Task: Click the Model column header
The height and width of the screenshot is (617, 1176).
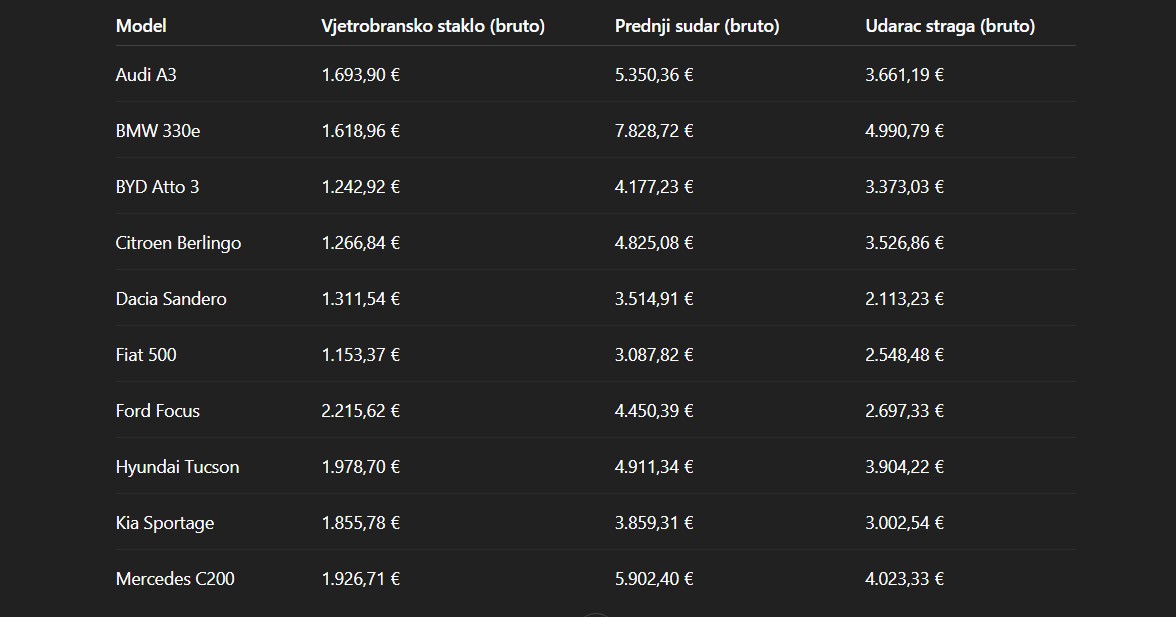Action: [141, 26]
